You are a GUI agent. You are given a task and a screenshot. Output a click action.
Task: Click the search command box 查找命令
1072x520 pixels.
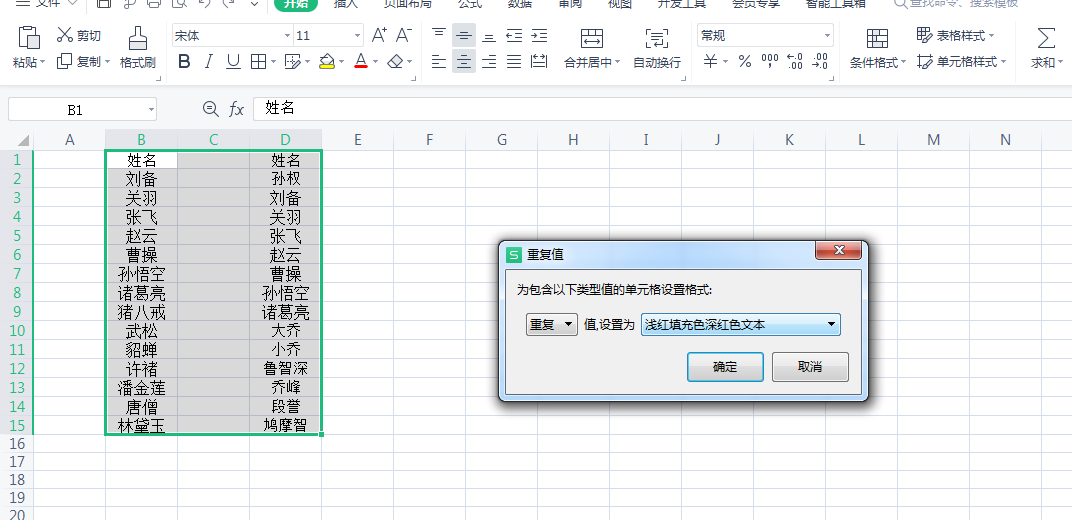956,3
